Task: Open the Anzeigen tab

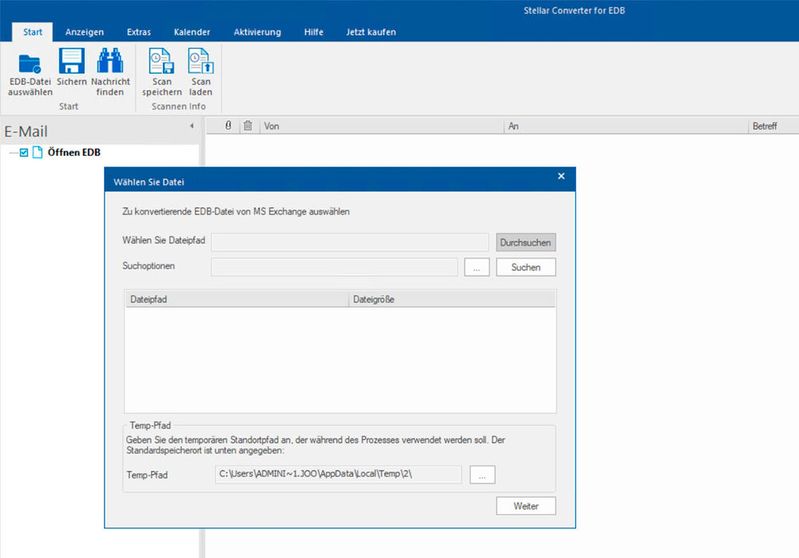Action: point(85,32)
